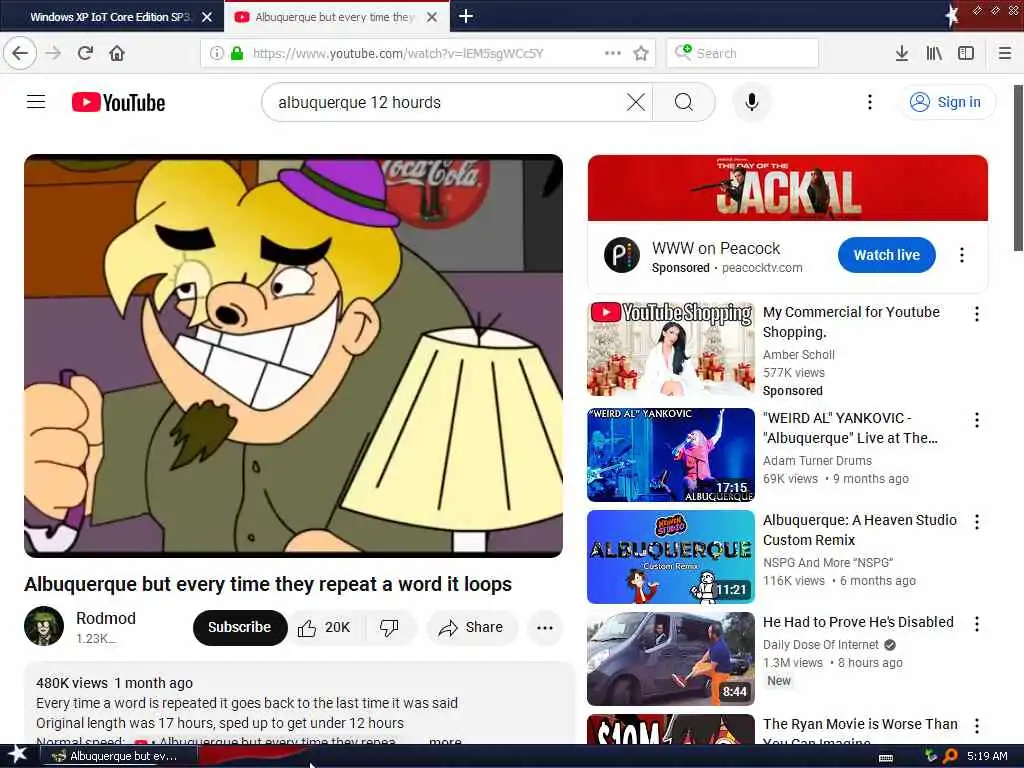
Task: Expand the description with ...more
Action: [445, 741]
